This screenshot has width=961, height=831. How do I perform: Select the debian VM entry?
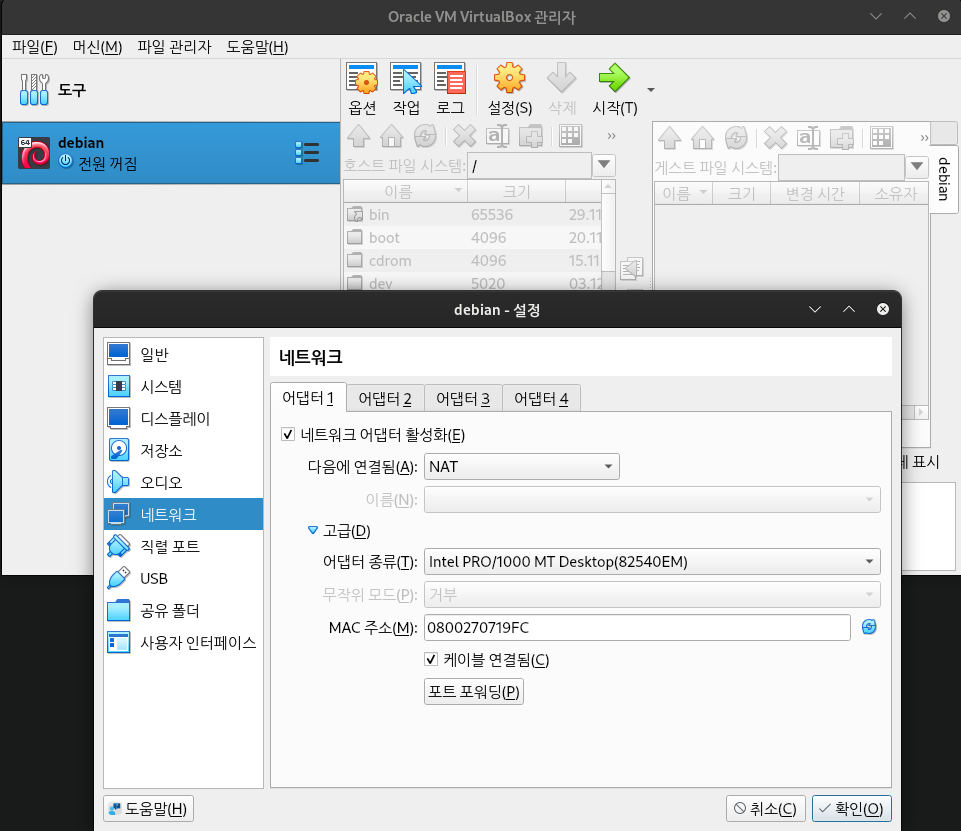click(x=171, y=153)
